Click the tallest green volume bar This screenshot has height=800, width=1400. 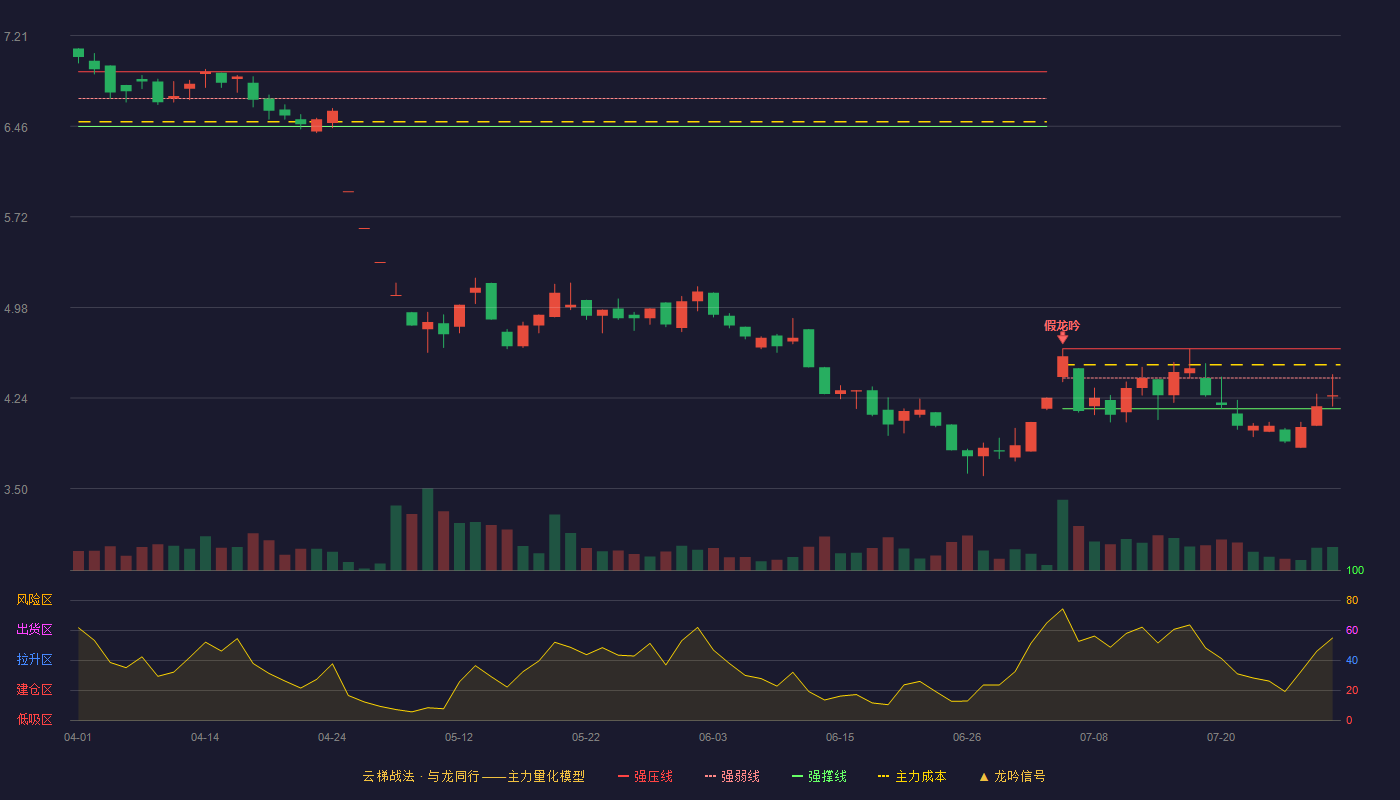point(428,529)
